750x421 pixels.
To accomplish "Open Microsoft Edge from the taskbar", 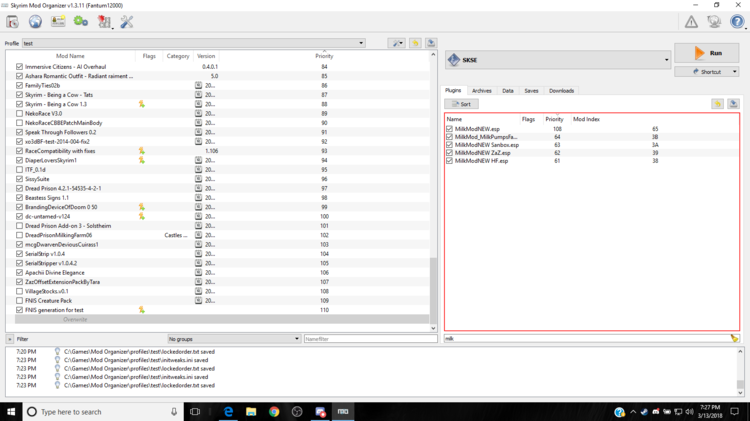I will (x=228, y=411).
